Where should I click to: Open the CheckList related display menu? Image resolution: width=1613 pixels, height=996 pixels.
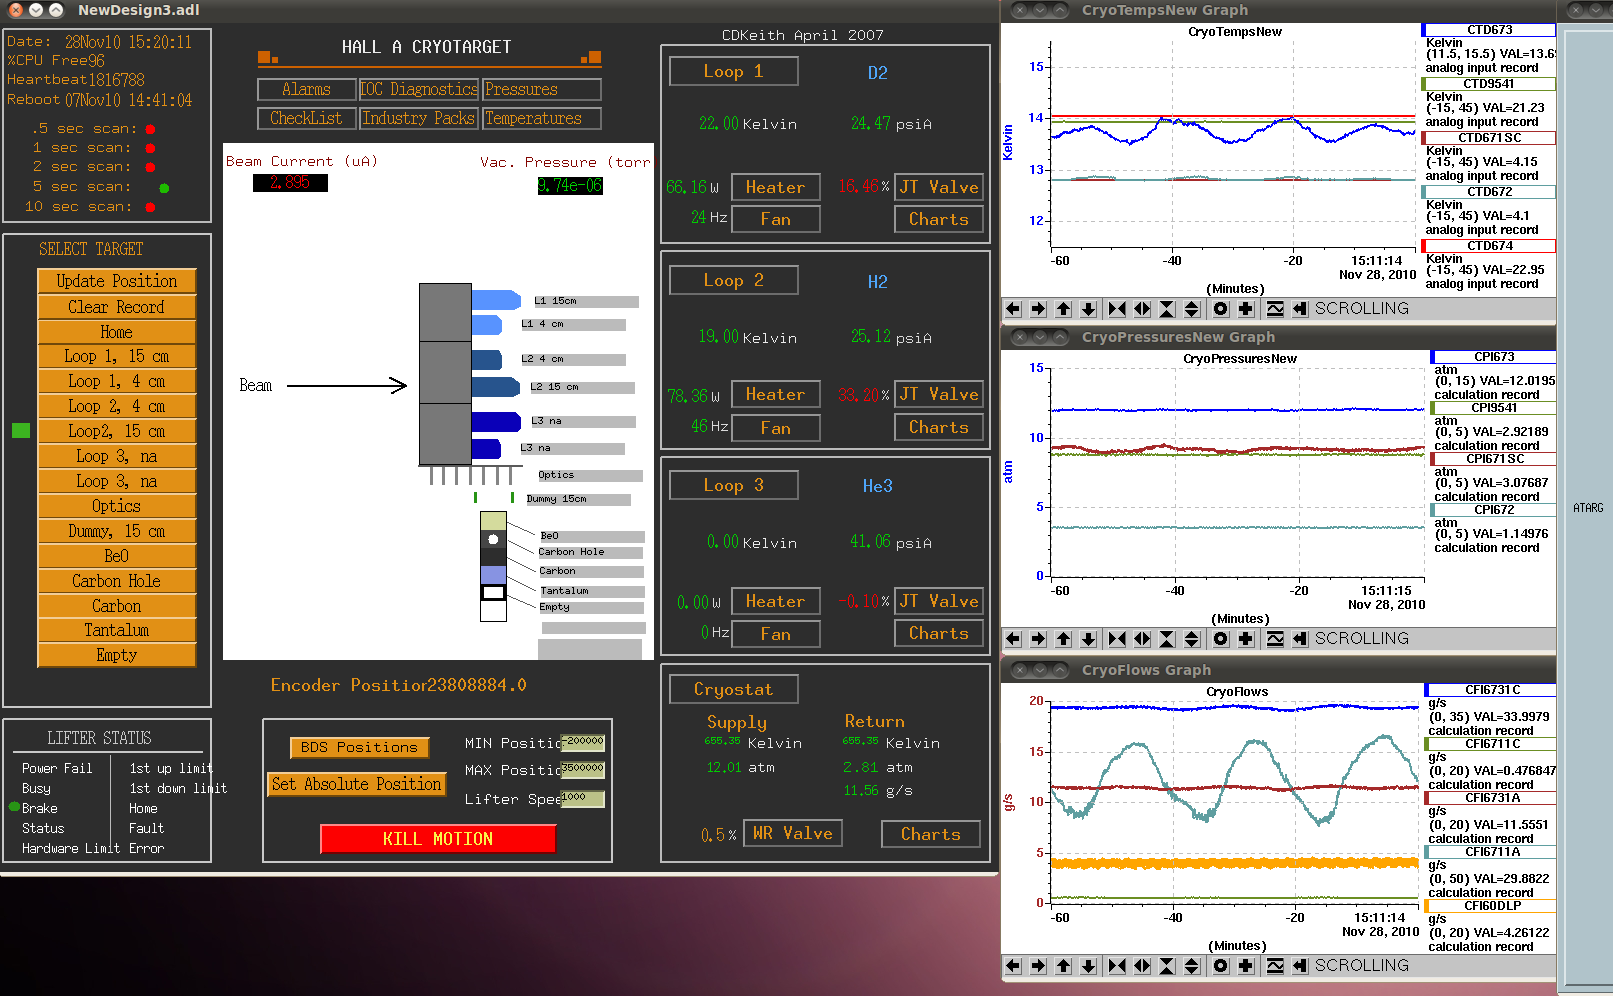[x=306, y=118]
